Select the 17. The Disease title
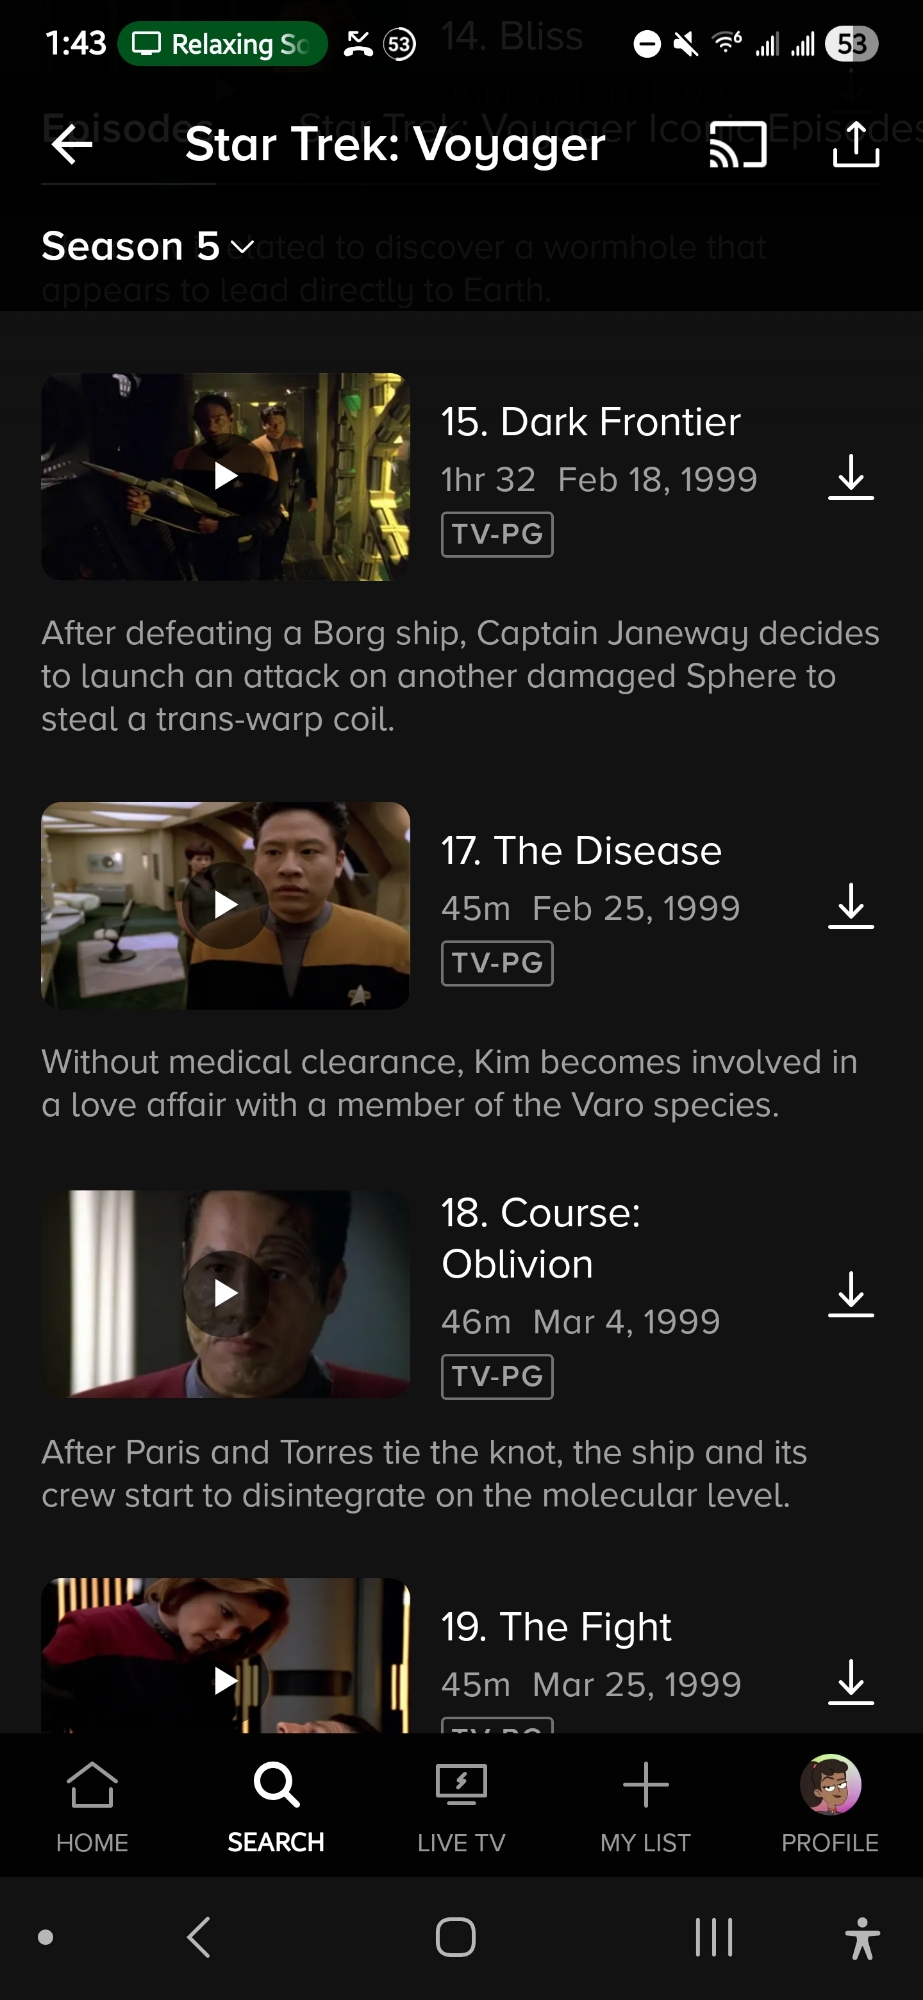This screenshot has width=923, height=2000. (x=581, y=851)
